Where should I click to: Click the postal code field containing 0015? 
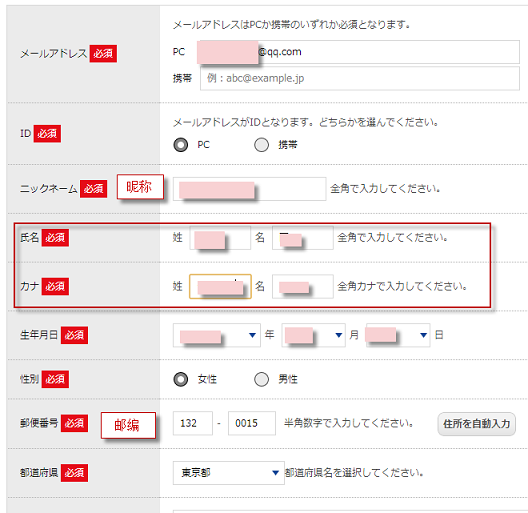[x=252, y=423]
